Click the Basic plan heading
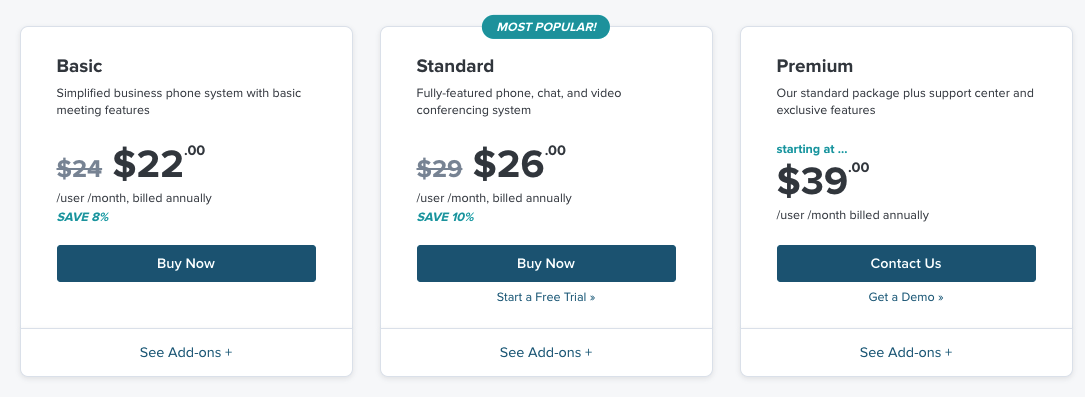 [80, 66]
